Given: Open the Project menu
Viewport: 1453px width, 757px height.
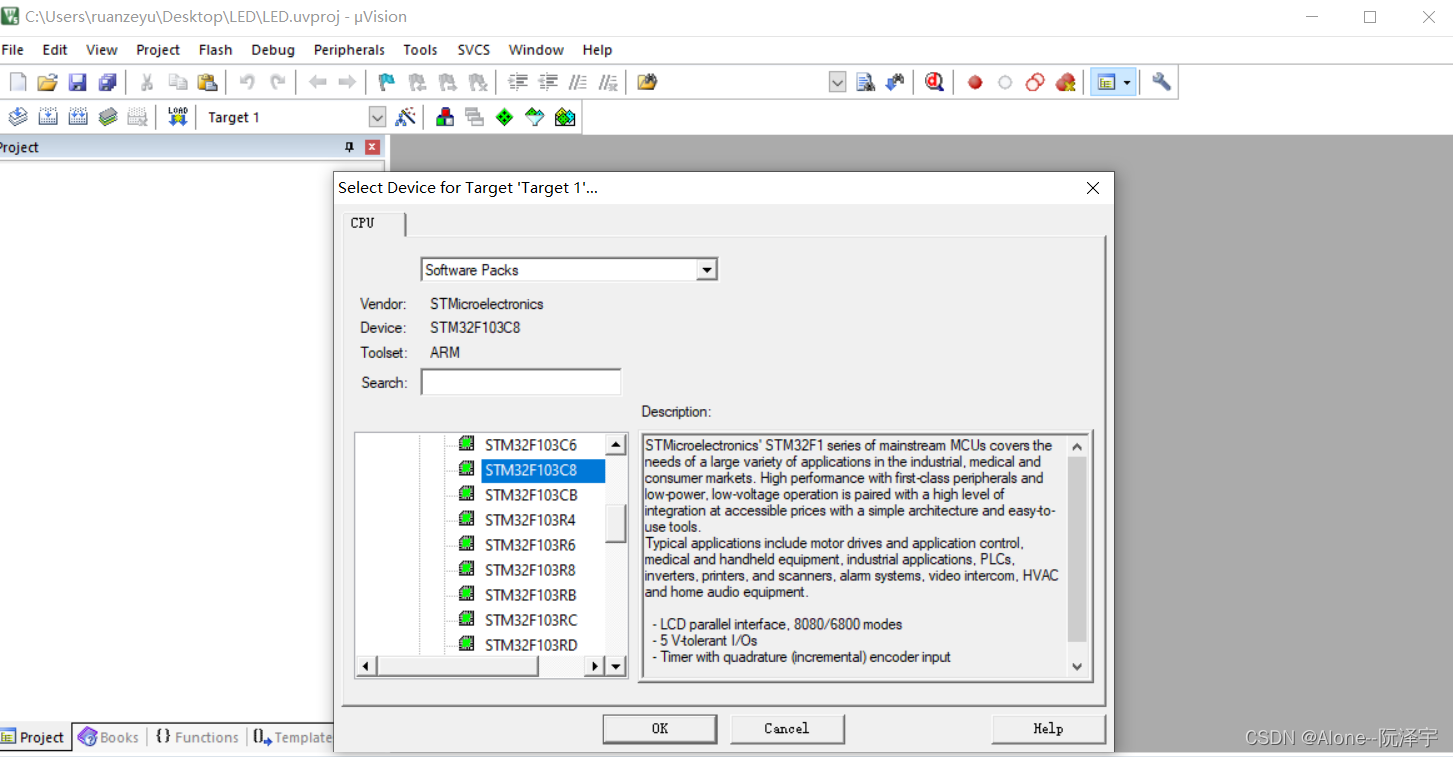Looking at the screenshot, I should click(158, 49).
